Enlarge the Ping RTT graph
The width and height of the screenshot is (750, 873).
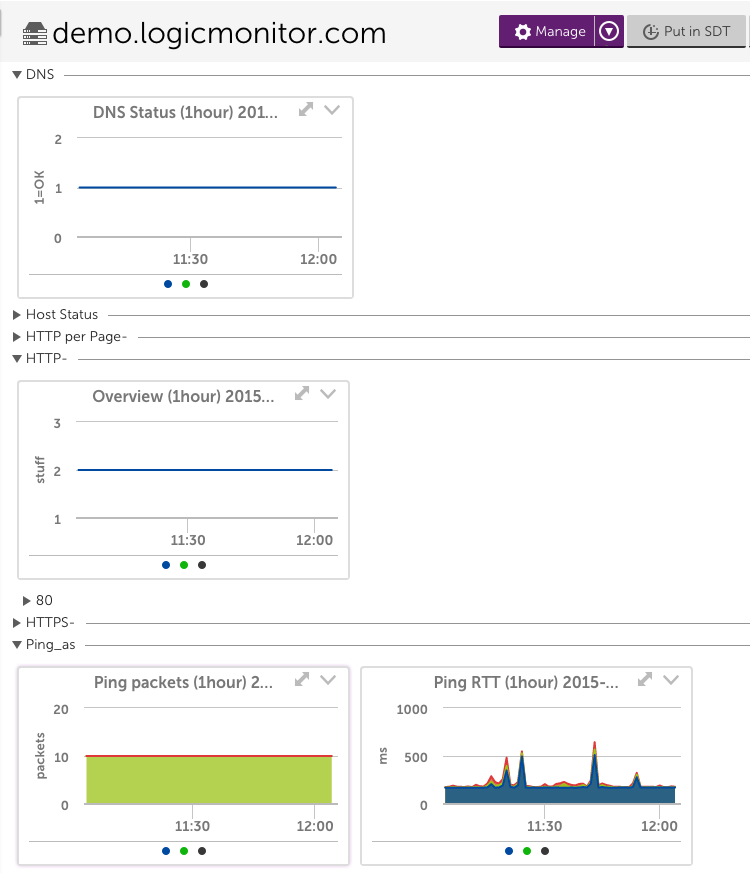pos(646,681)
